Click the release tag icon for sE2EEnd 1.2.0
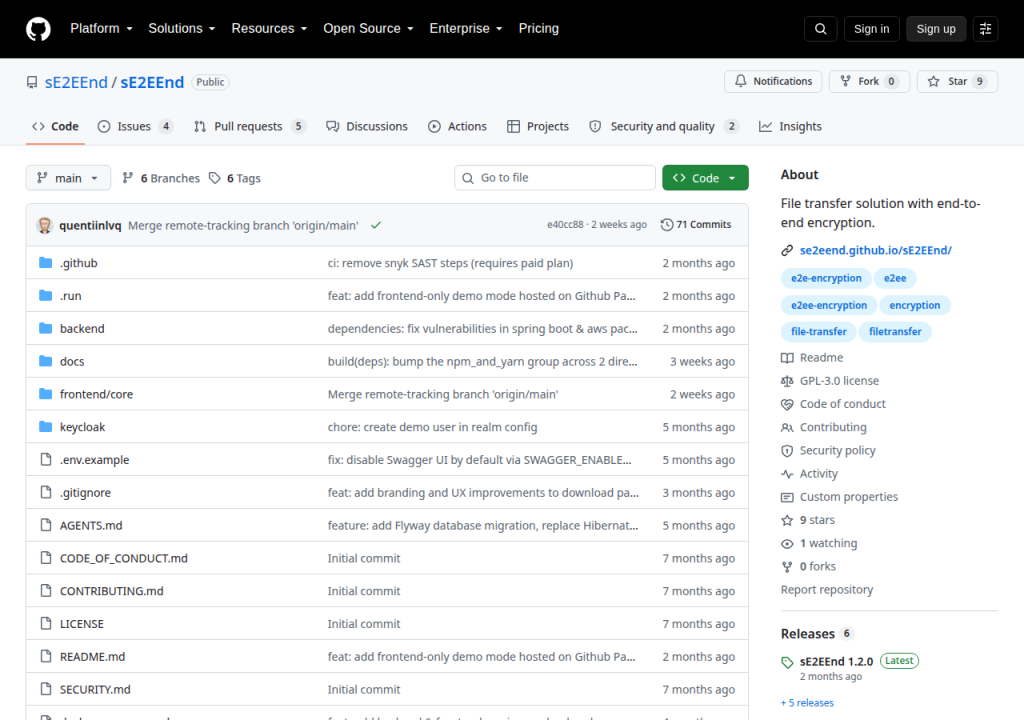1024x720 pixels. click(x=787, y=663)
